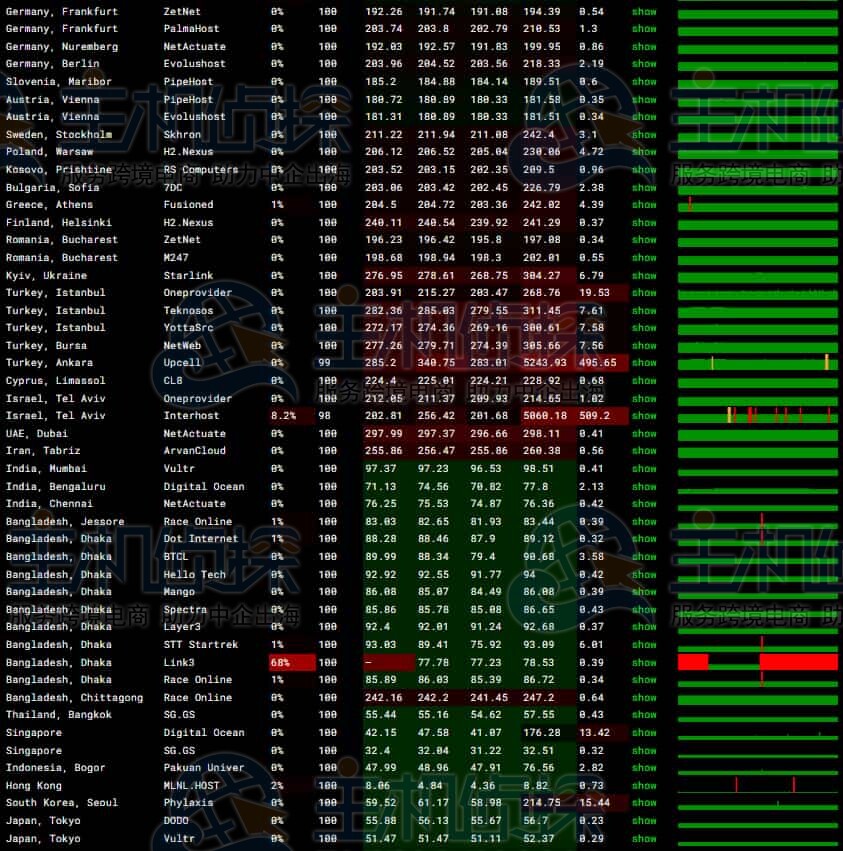The width and height of the screenshot is (843, 851).
Task: Click the latency graph for Hong Kong
Action: click(x=758, y=786)
